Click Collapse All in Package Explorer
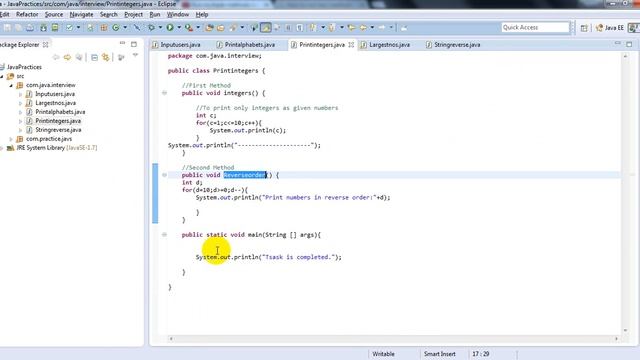The height and width of the screenshot is (360, 640). pyautogui.click(x=94, y=58)
